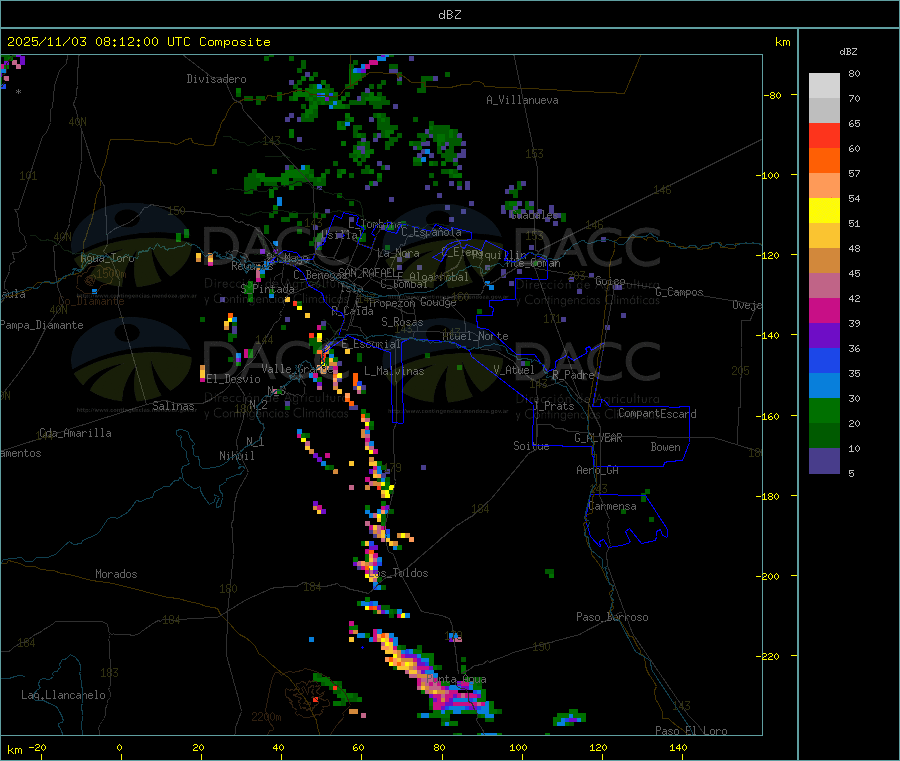Click the yellow 54 dBZ legend band
This screenshot has width=900, height=761.
824,210
